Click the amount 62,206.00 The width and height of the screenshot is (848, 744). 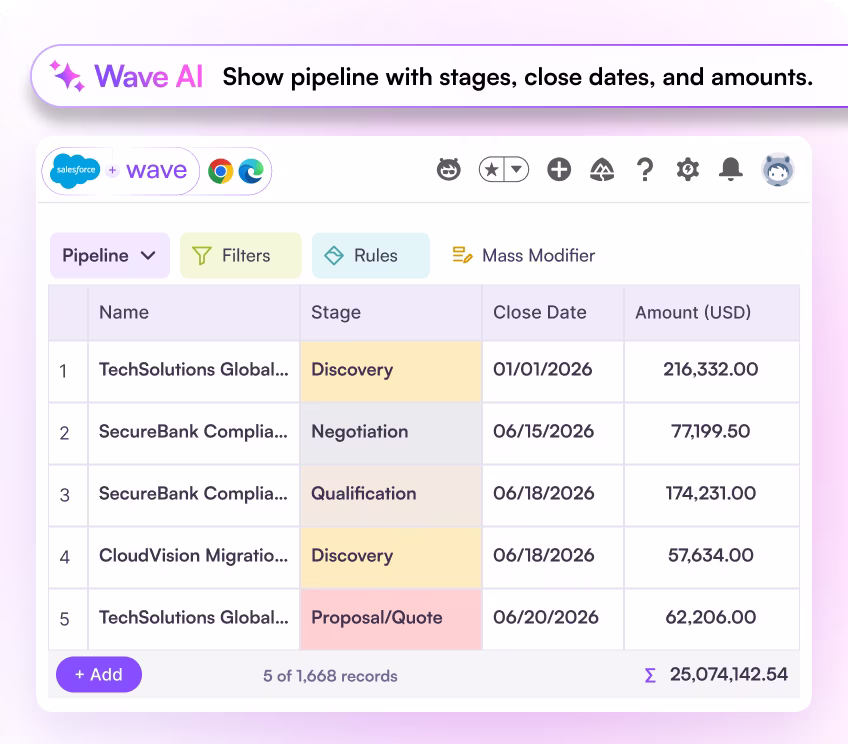click(711, 617)
